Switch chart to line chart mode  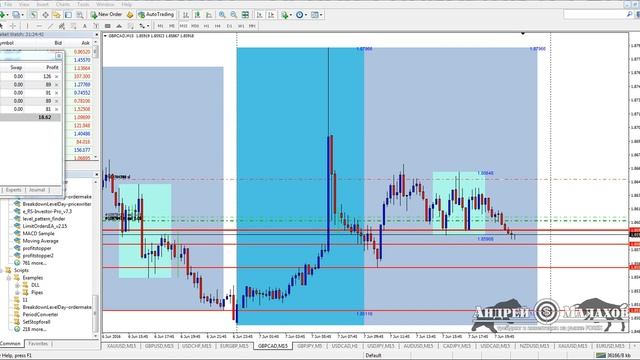point(209,15)
